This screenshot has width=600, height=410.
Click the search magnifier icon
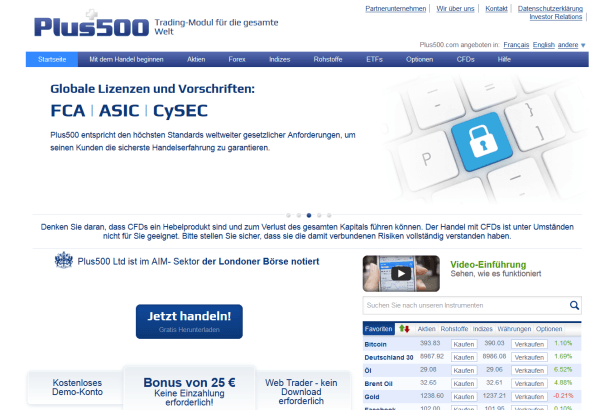pos(574,305)
